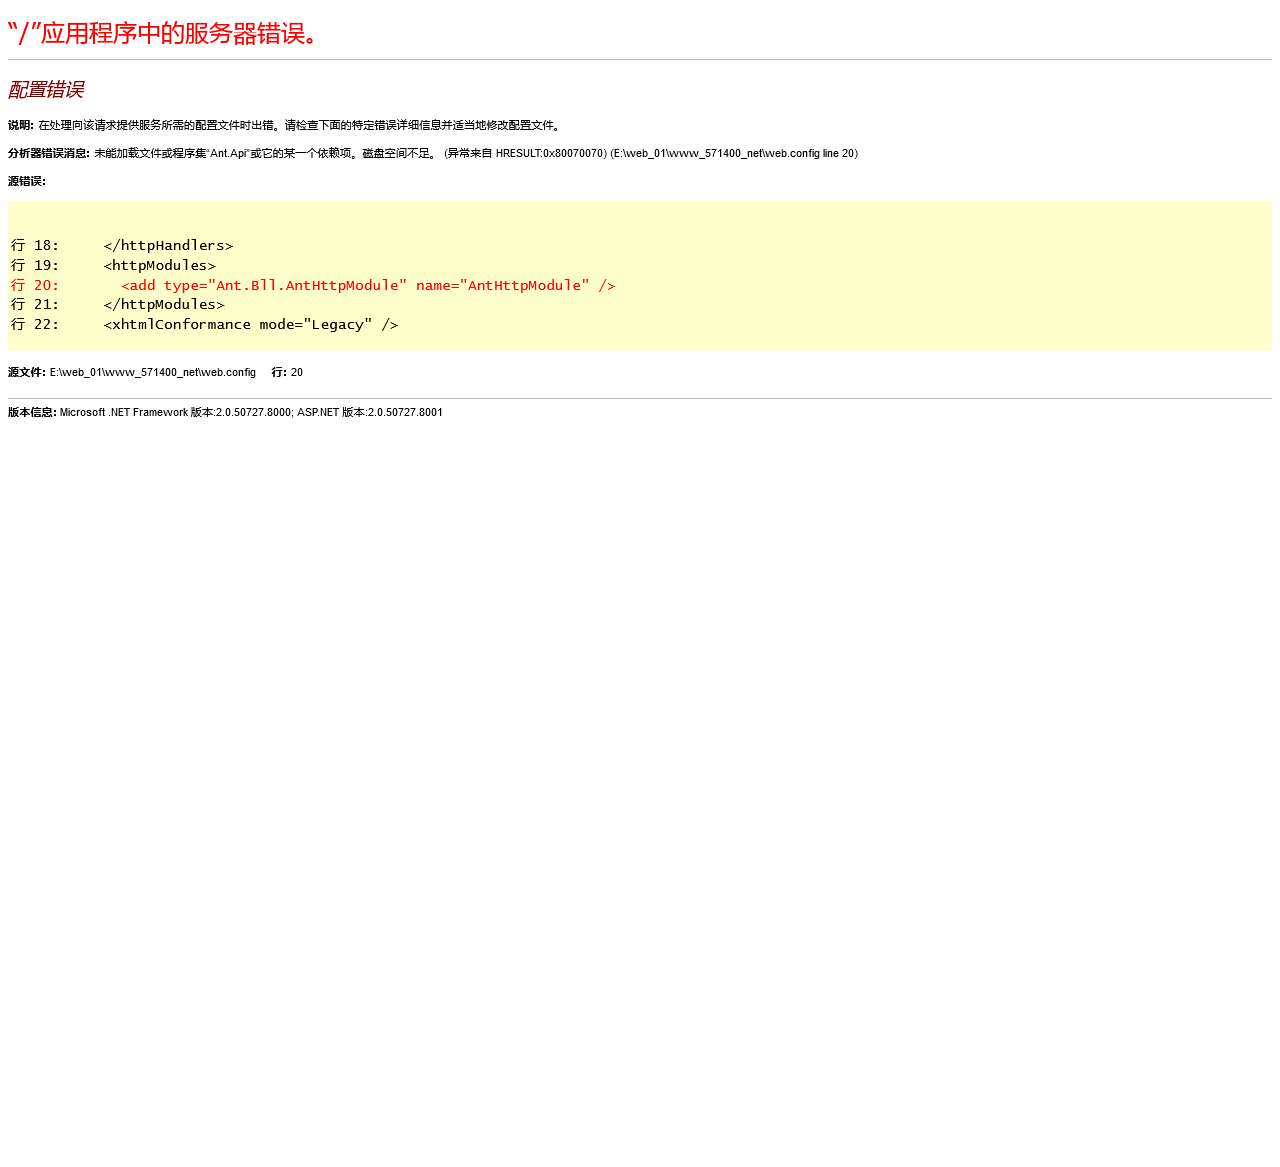Click source line 18 closing httpHandlers tag
The height and width of the screenshot is (1167, 1280).
coord(122,245)
